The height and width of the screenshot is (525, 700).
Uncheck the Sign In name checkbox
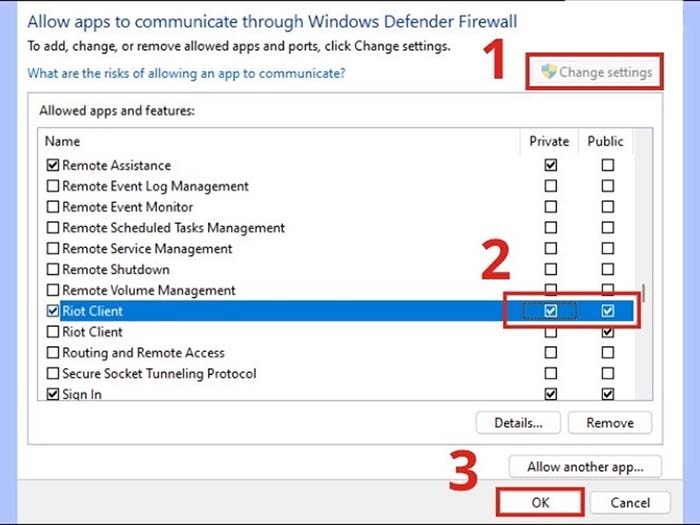click(x=53, y=394)
